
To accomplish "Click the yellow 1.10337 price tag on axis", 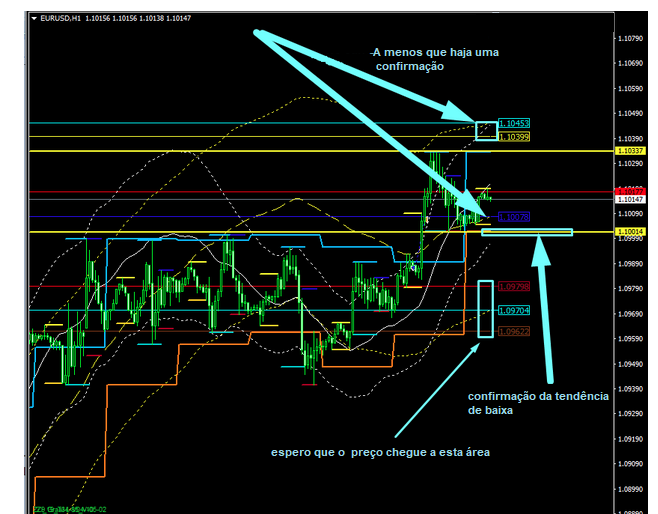I will tap(630, 151).
